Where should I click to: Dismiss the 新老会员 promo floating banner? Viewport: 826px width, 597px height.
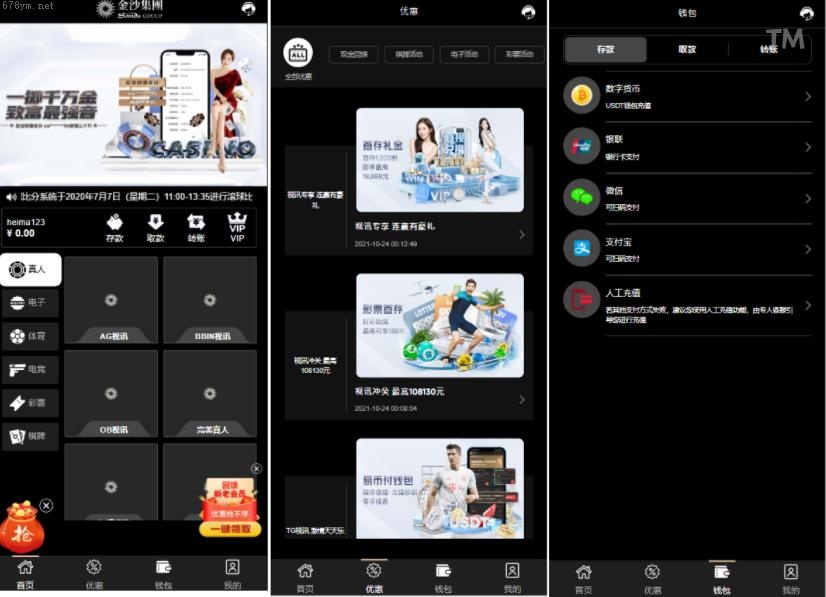tap(256, 469)
